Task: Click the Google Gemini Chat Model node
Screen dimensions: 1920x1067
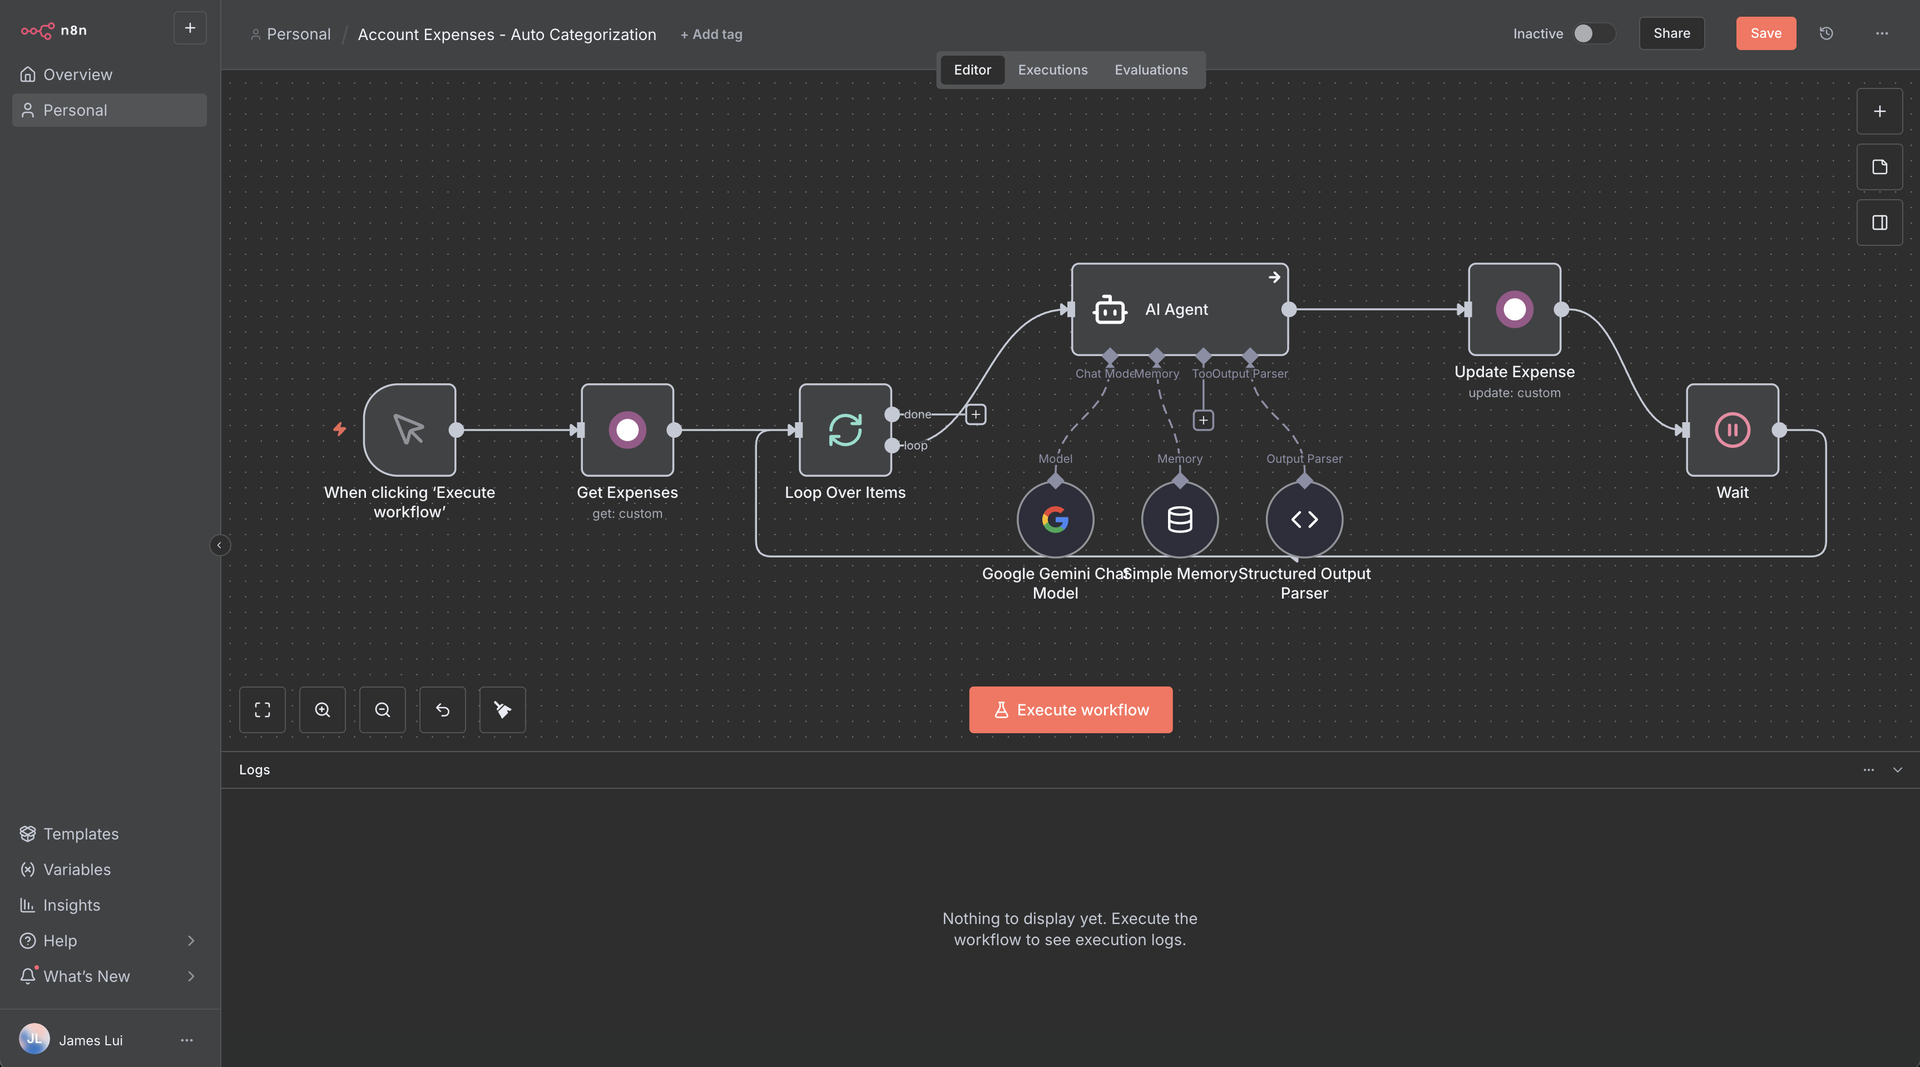Action: [x=1055, y=520]
